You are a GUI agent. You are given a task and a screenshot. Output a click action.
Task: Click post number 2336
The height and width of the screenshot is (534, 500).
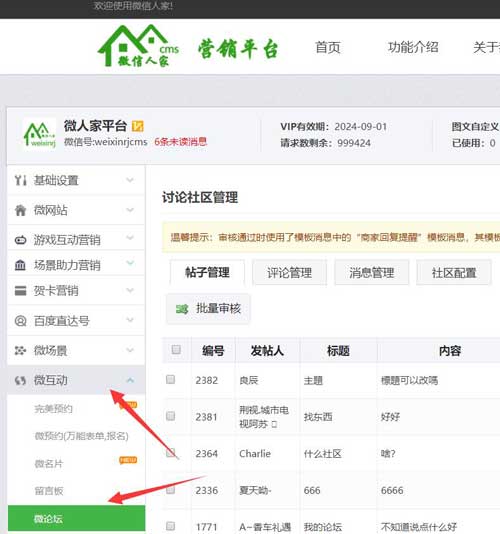[x=206, y=490]
